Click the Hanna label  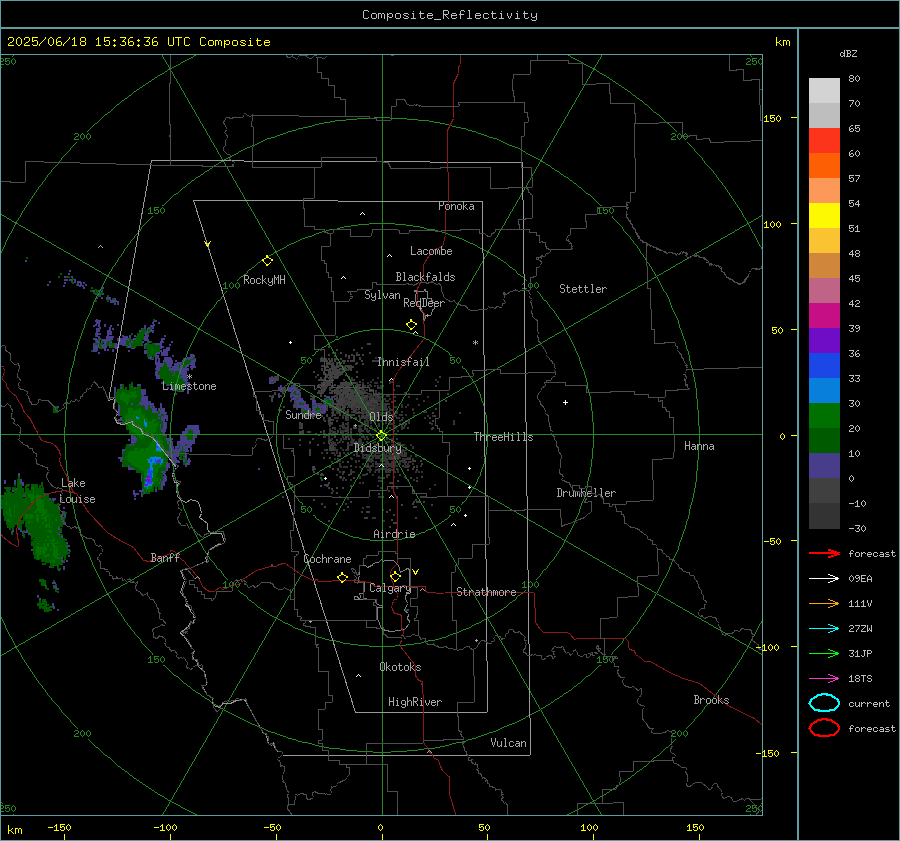point(699,446)
